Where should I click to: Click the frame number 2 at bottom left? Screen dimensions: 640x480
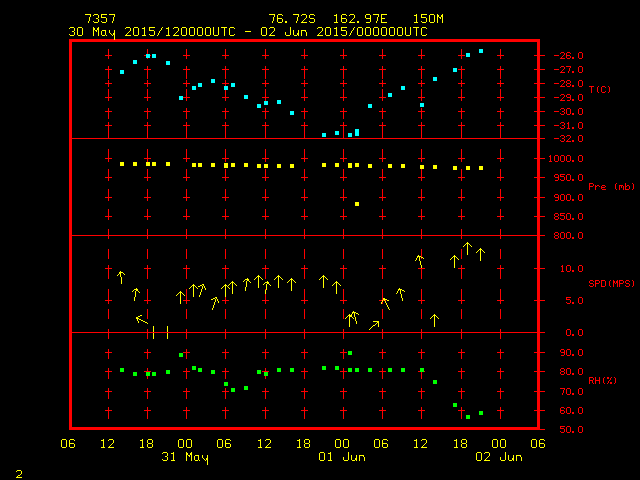click(x=18, y=471)
